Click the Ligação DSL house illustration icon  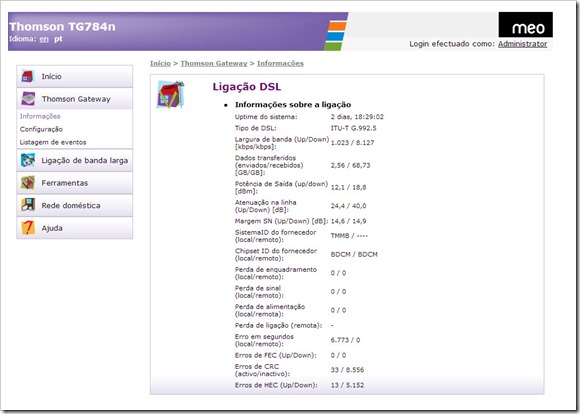171,95
